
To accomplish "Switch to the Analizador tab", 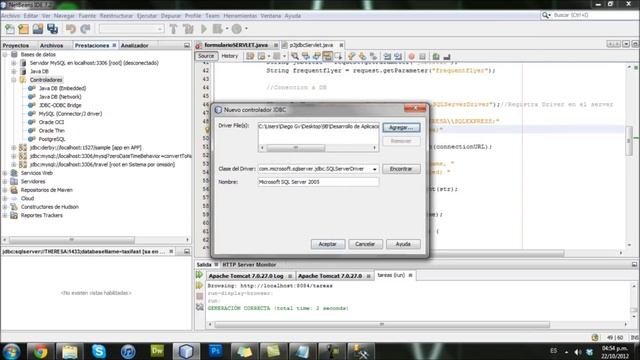I will tap(134, 45).
